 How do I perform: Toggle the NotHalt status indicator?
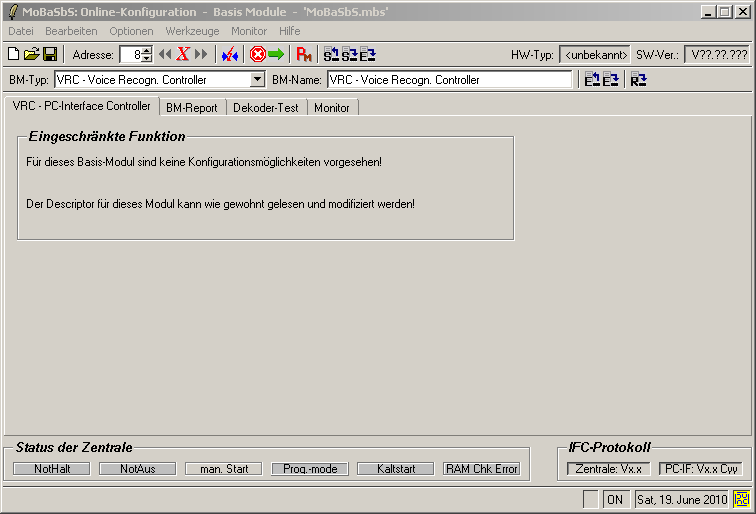pos(51,469)
